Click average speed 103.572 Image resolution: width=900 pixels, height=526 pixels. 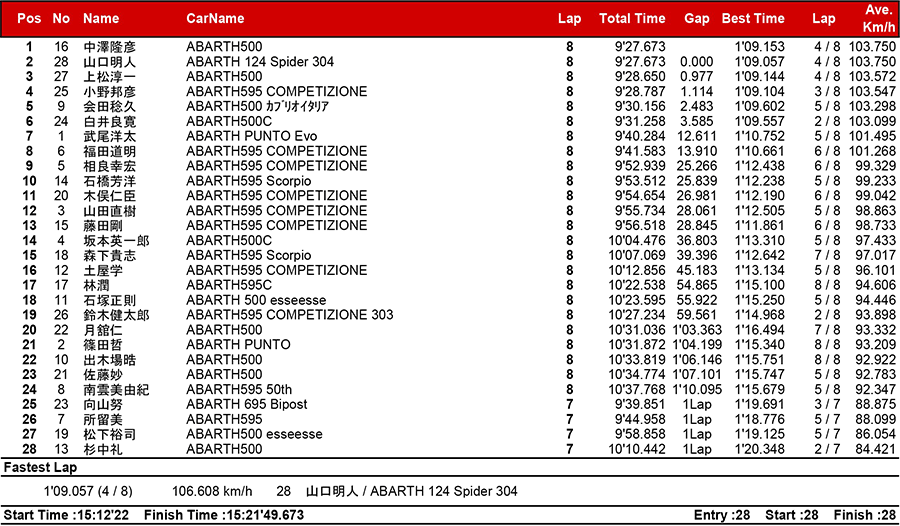[x=872, y=77]
